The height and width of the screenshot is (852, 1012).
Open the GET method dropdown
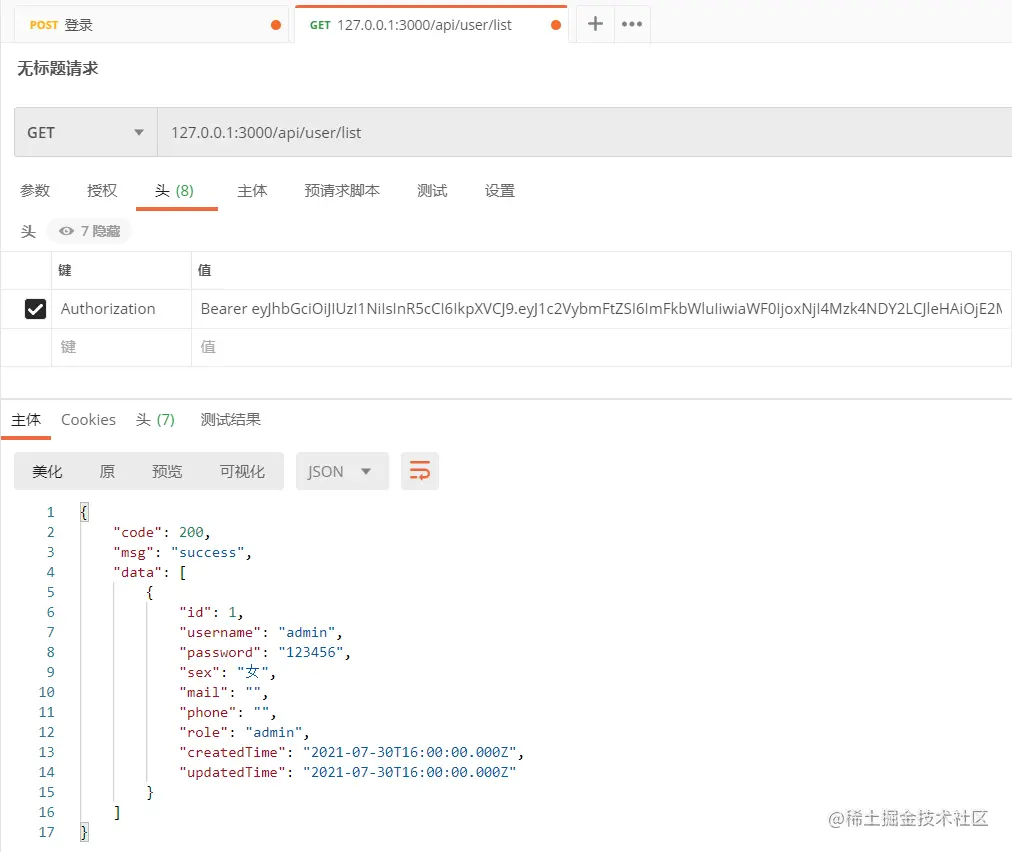(86, 132)
